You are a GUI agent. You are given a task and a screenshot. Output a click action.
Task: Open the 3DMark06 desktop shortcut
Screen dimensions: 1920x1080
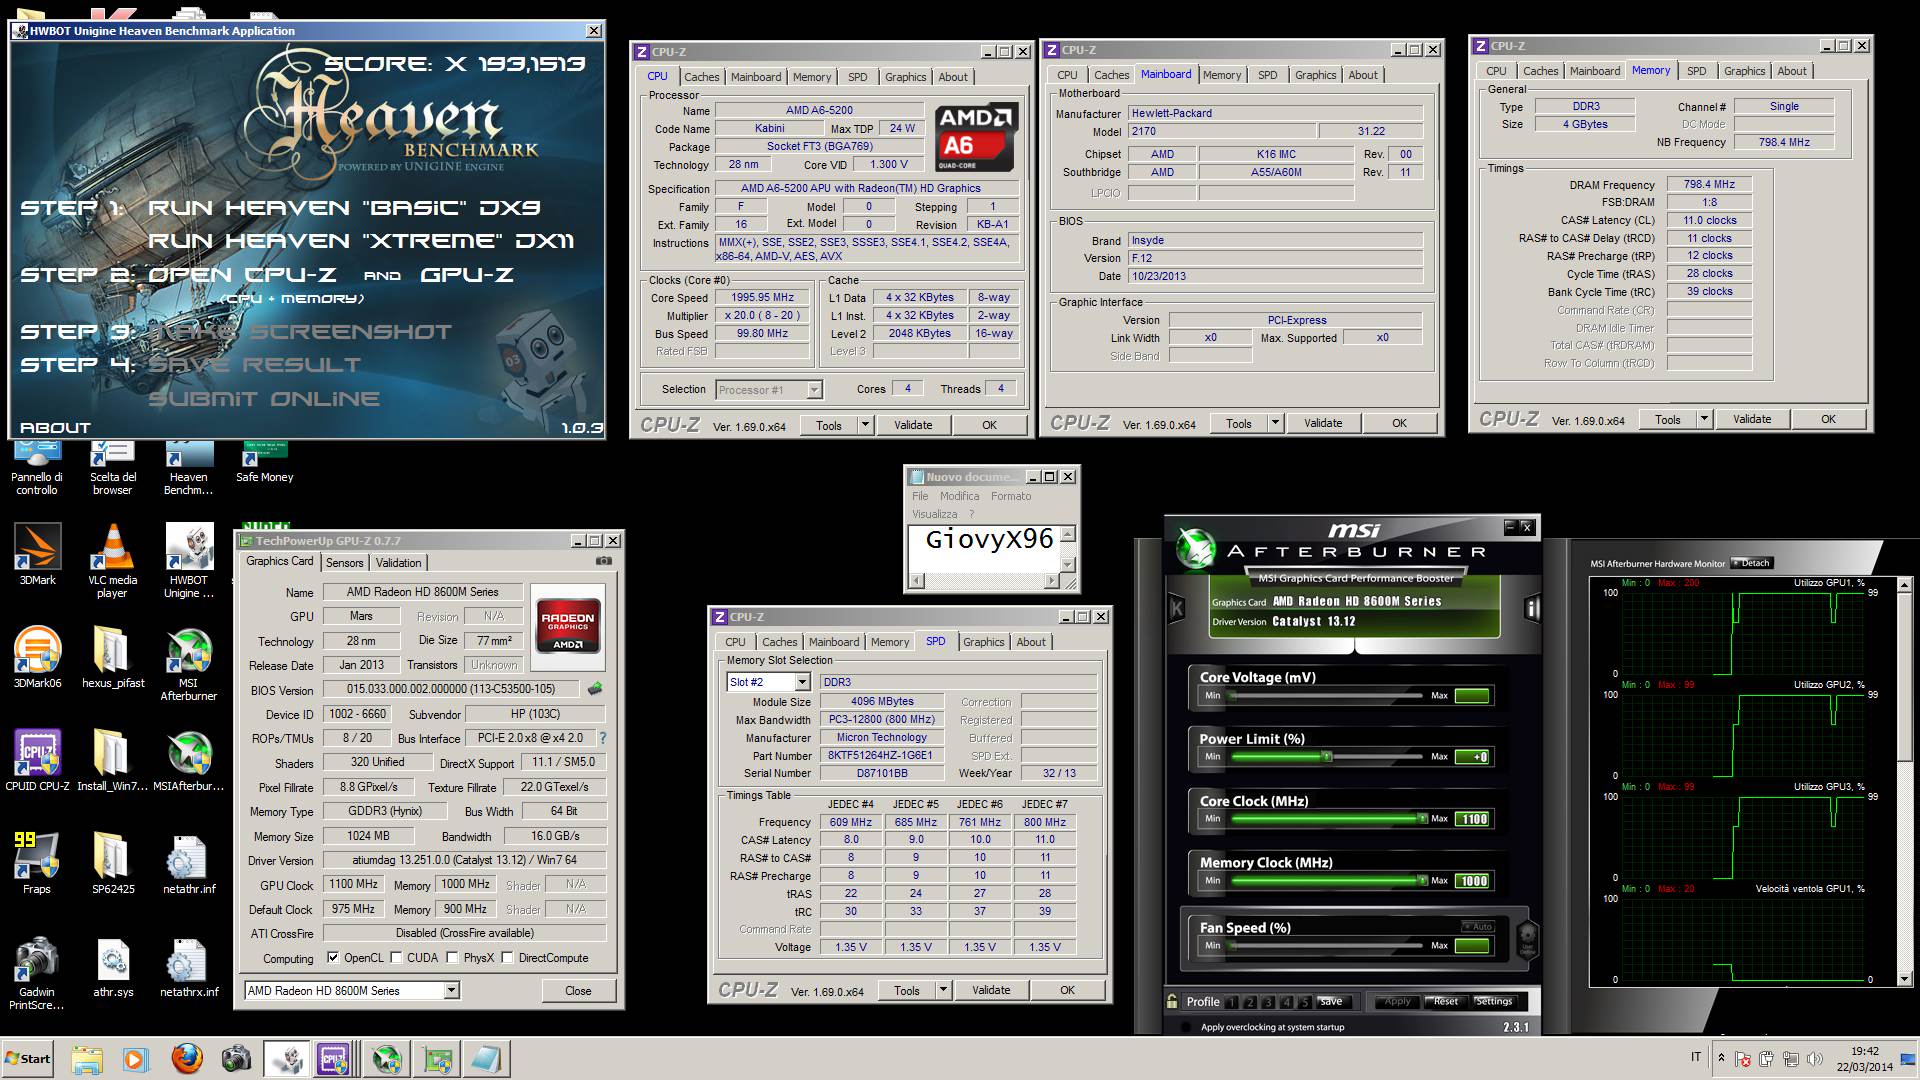tap(37, 658)
